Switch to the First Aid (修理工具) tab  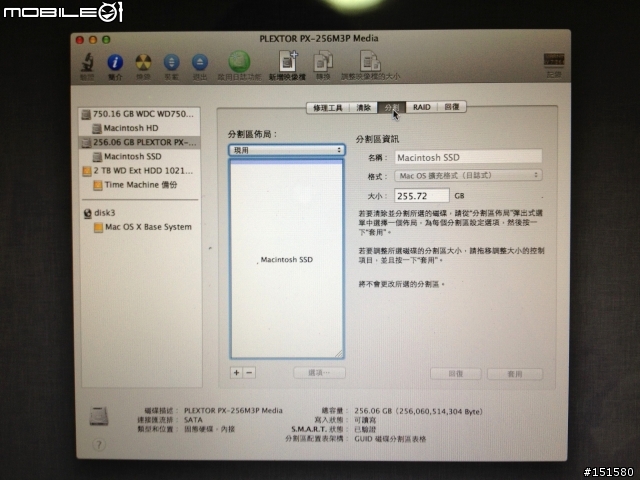328,107
